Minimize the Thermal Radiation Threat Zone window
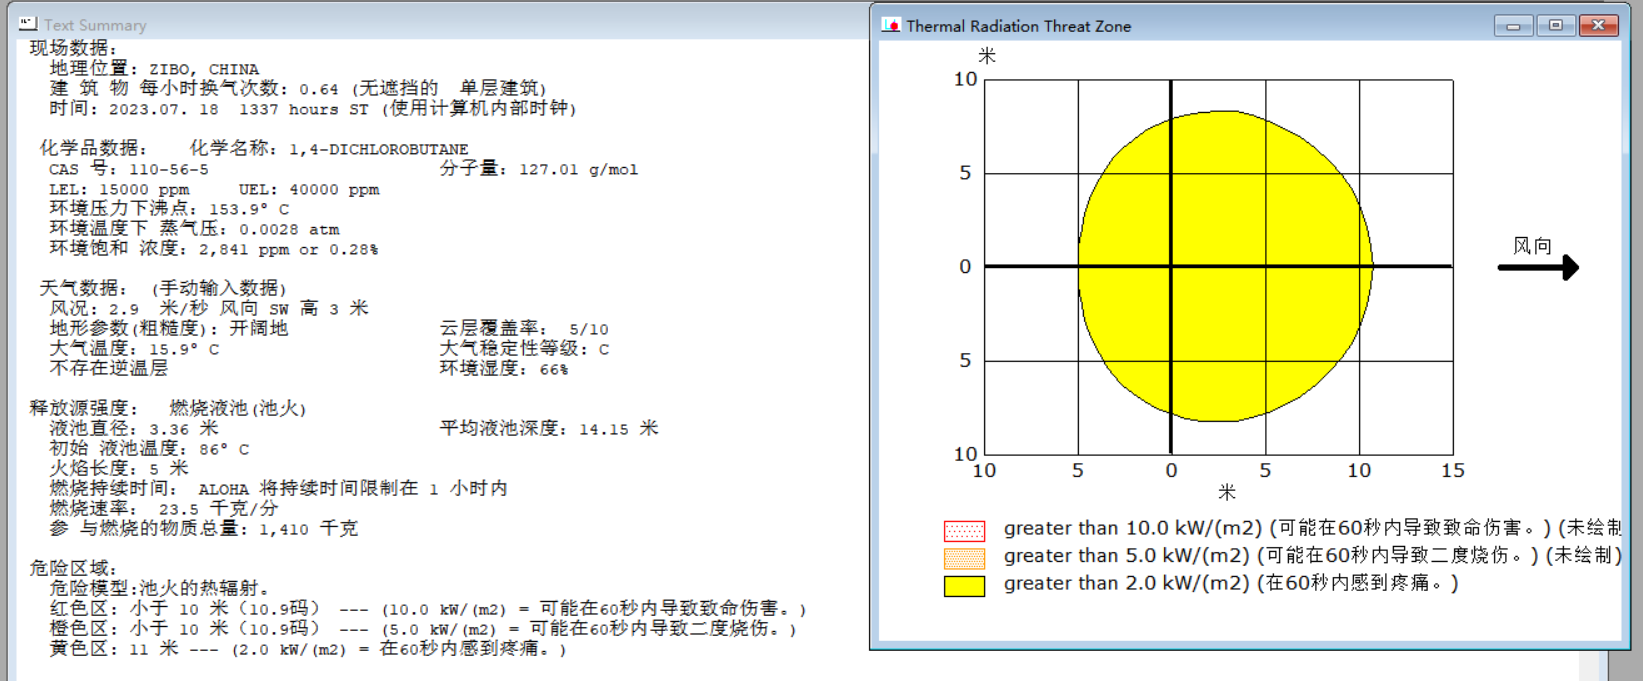The width and height of the screenshot is (1643, 681). point(1513,26)
